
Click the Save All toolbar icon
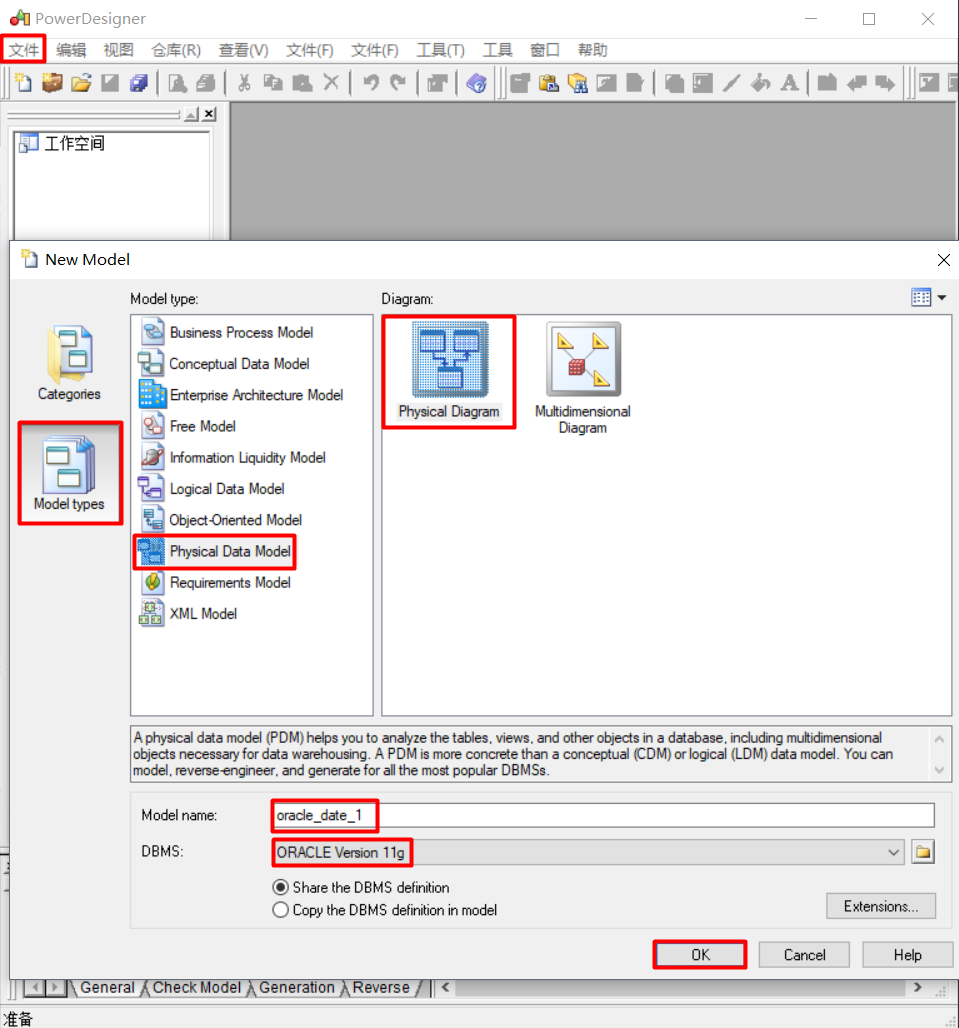[138, 83]
